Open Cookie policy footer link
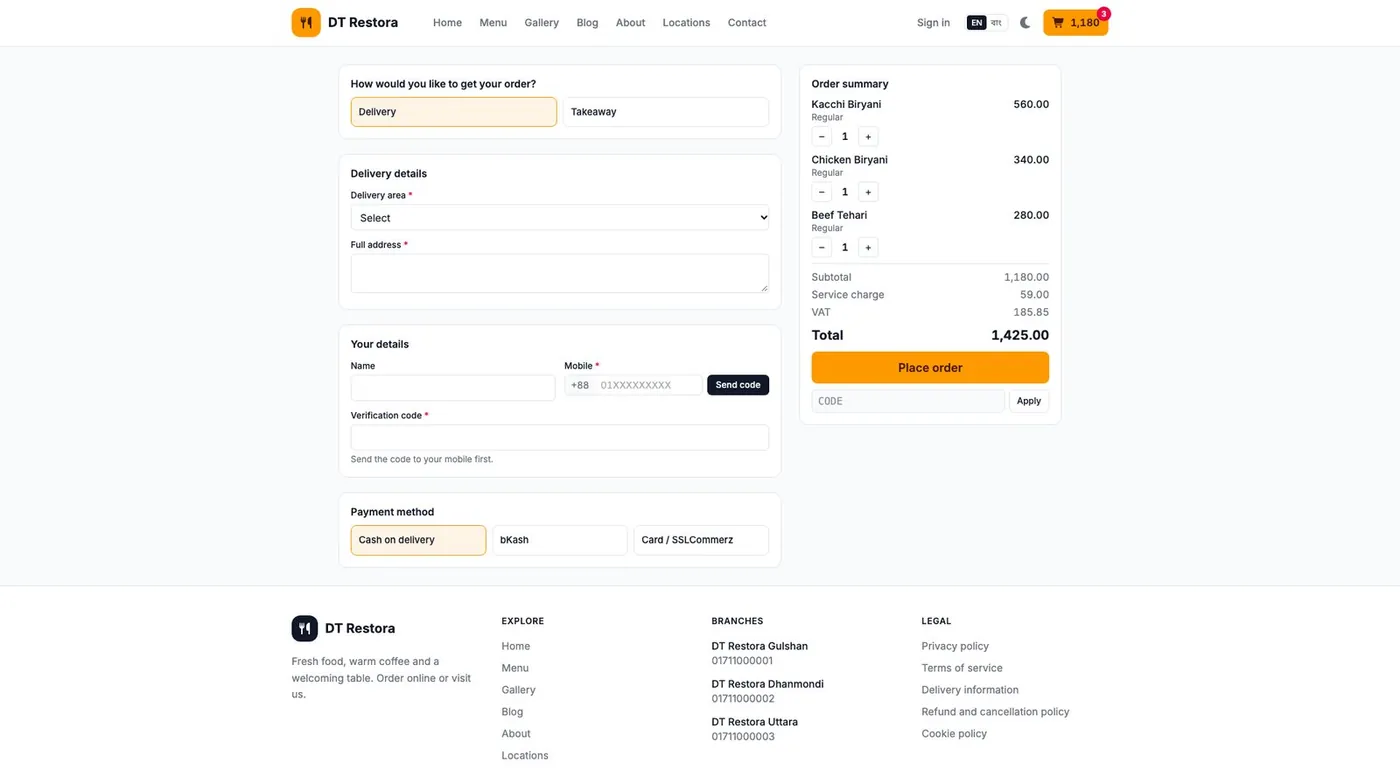 [x=954, y=734]
